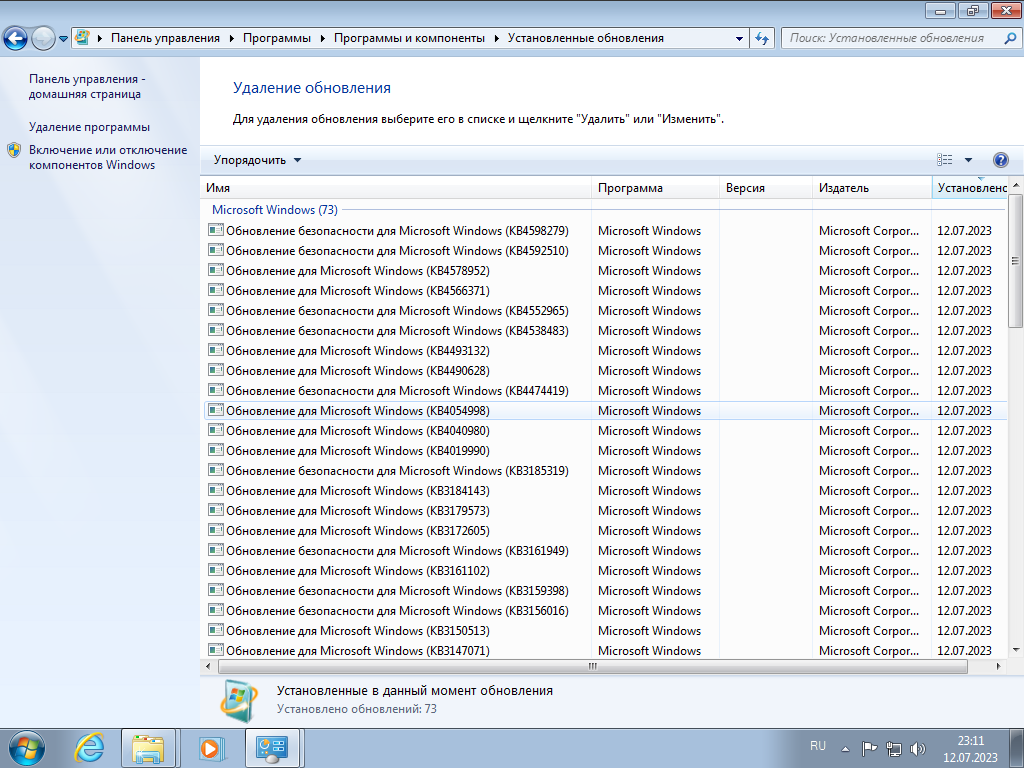The image size is (1024, 768).
Task: Select update KB4493132 icon
Action: coord(216,350)
